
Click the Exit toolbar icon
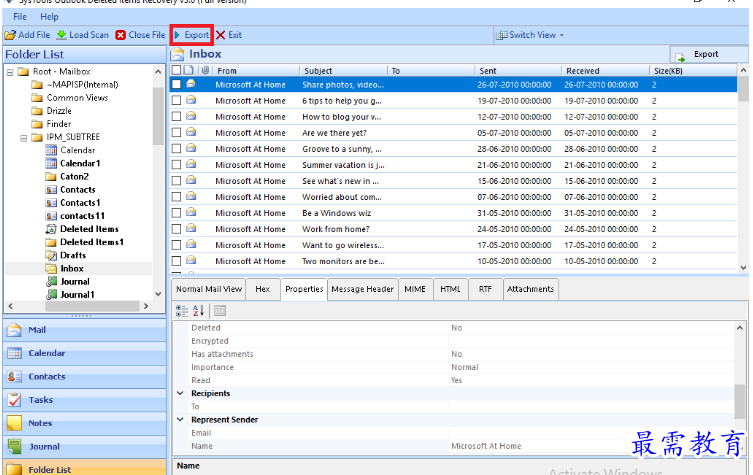pyautogui.click(x=220, y=35)
